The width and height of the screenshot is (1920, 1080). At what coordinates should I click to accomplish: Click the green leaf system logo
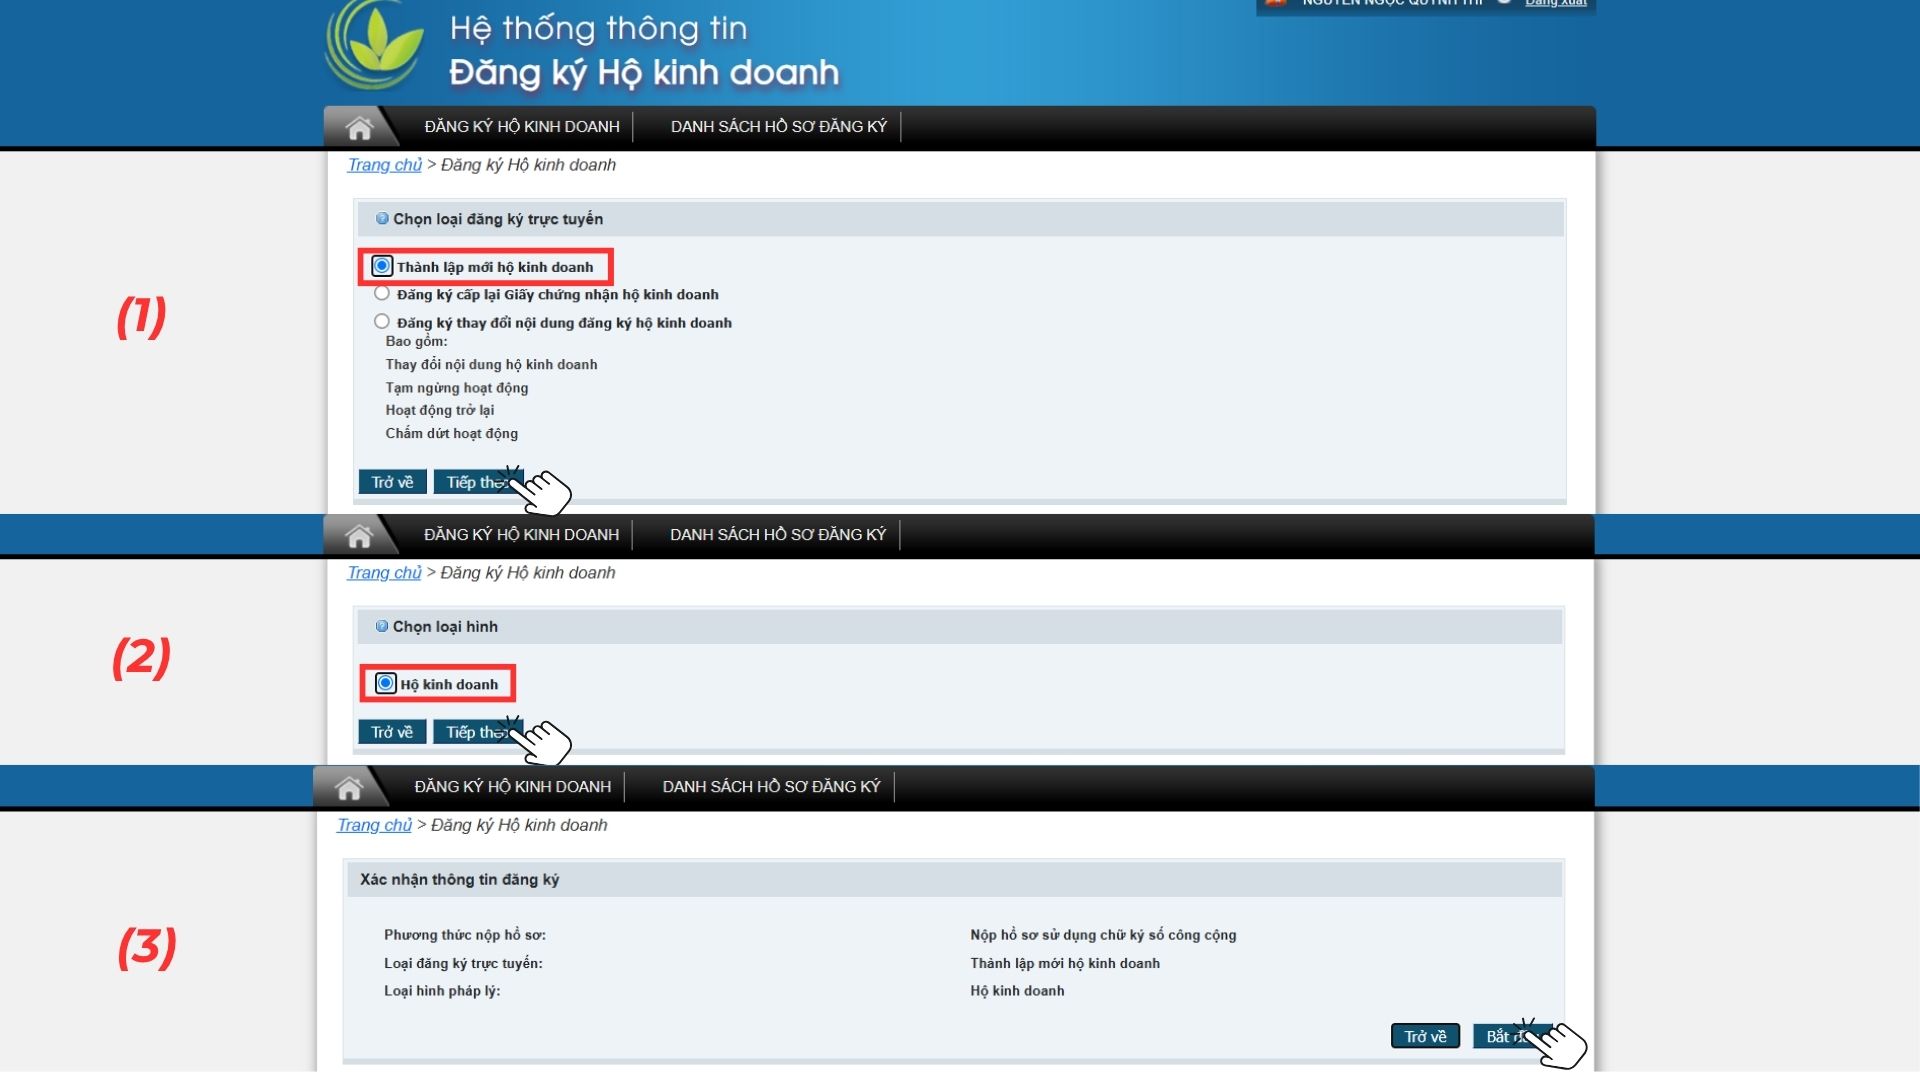[x=378, y=45]
